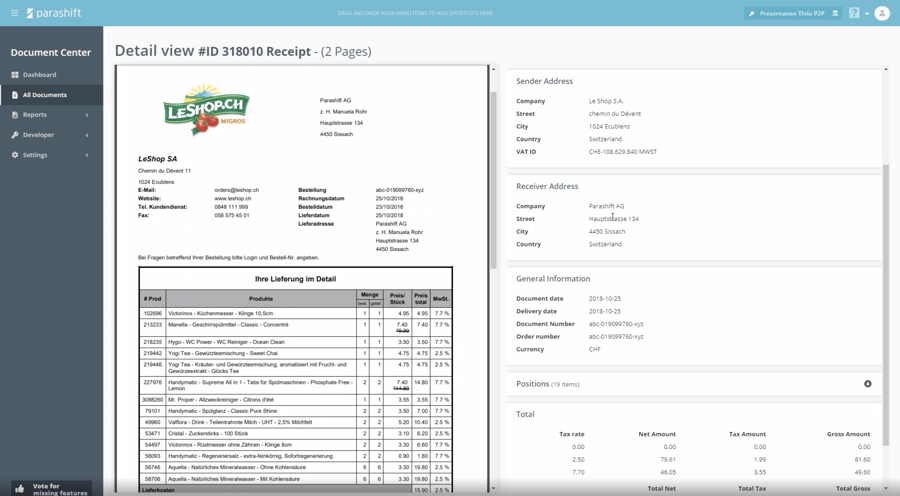This screenshot has height=496, width=900.
Task: Click the net amount 79.61 in the totals
Action: tap(668, 459)
